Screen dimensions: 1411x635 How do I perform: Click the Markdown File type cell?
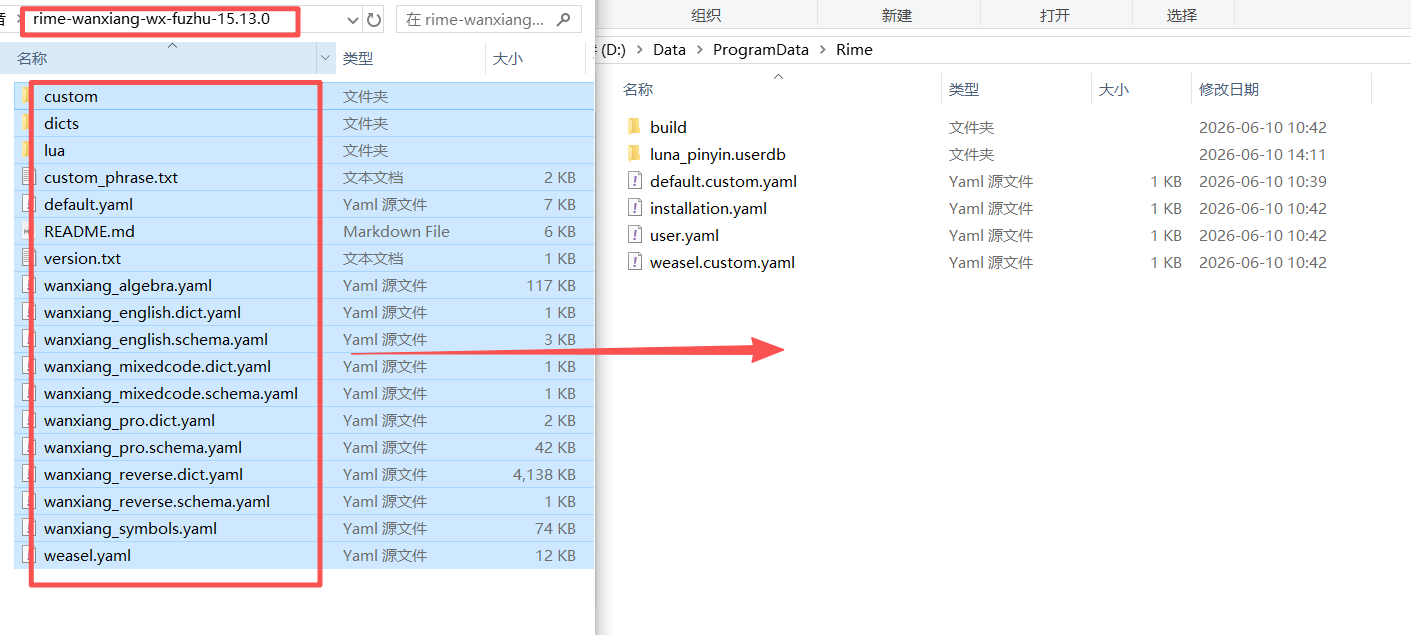click(396, 231)
